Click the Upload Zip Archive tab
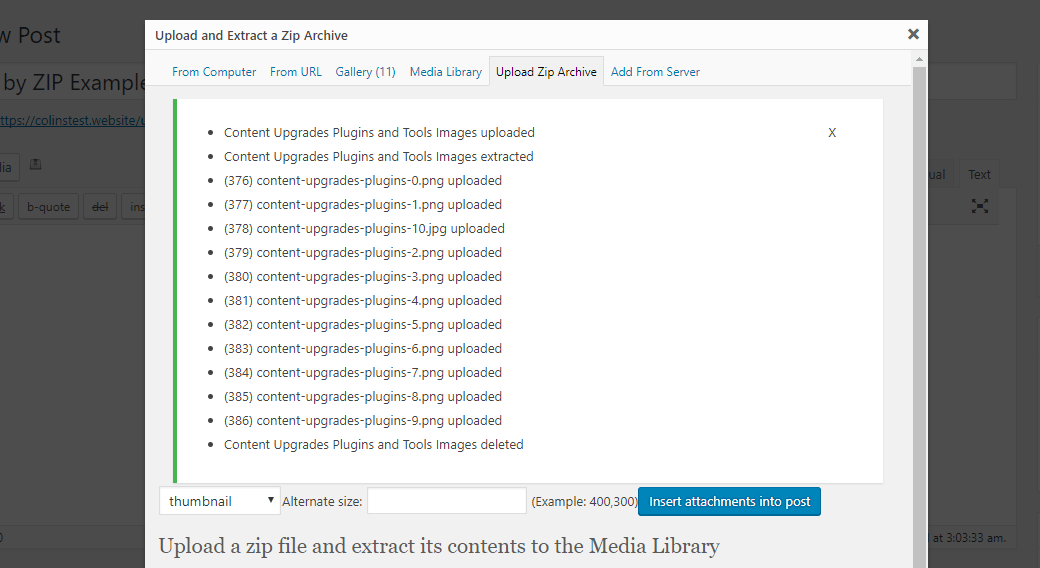 [x=546, y=72]
